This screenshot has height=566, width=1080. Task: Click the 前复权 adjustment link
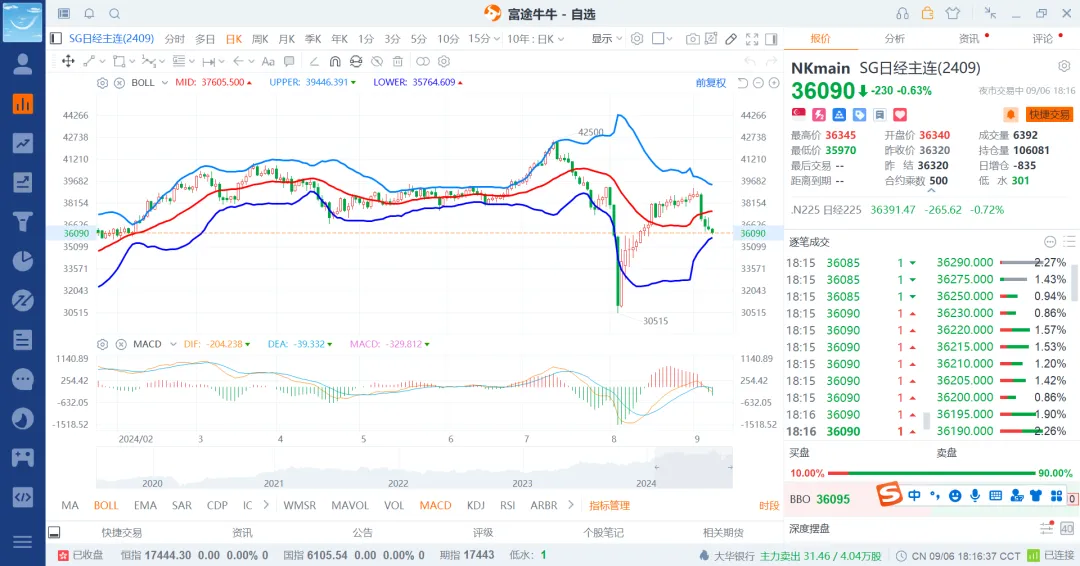point(711,83)
